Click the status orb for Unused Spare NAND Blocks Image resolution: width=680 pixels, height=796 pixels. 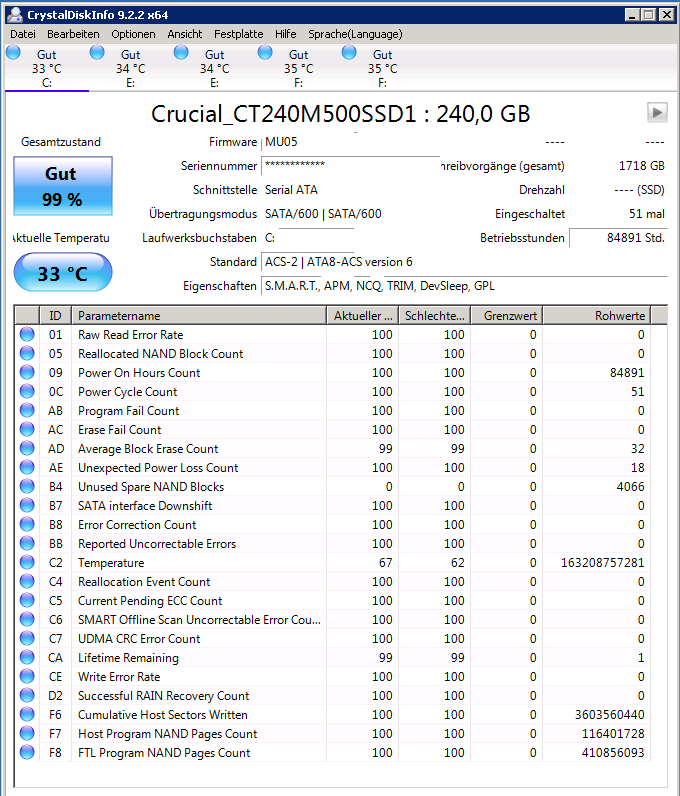[27, 486]
